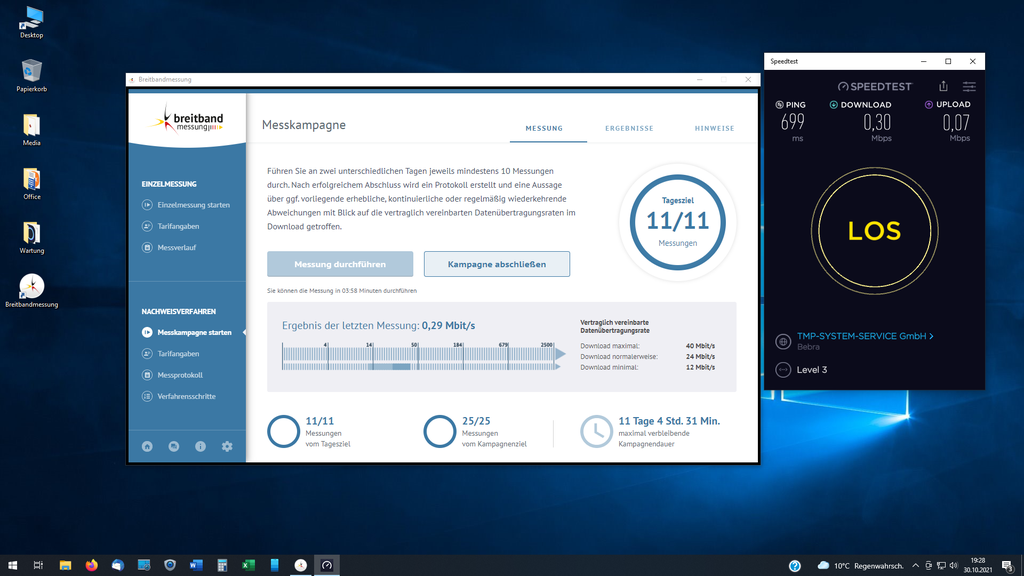1024x576 pixels.
Task: Click the measurement result scale bar
Action: [423, 357]
